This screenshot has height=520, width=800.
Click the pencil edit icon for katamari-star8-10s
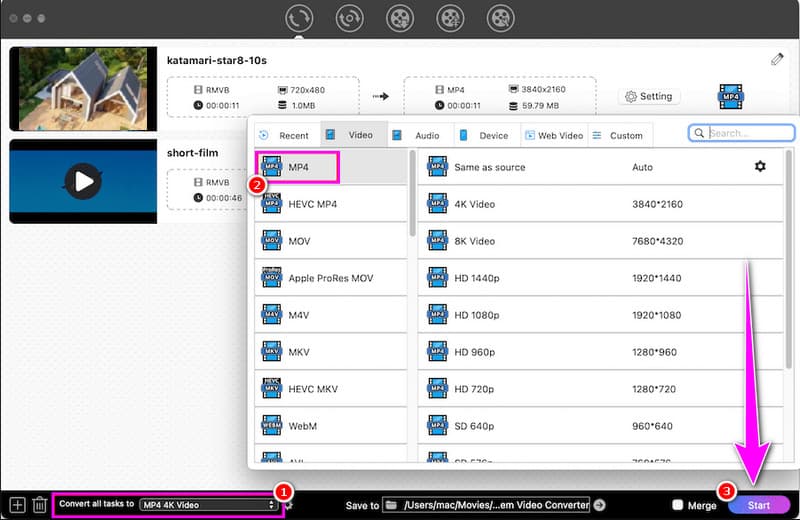point(777,60)
